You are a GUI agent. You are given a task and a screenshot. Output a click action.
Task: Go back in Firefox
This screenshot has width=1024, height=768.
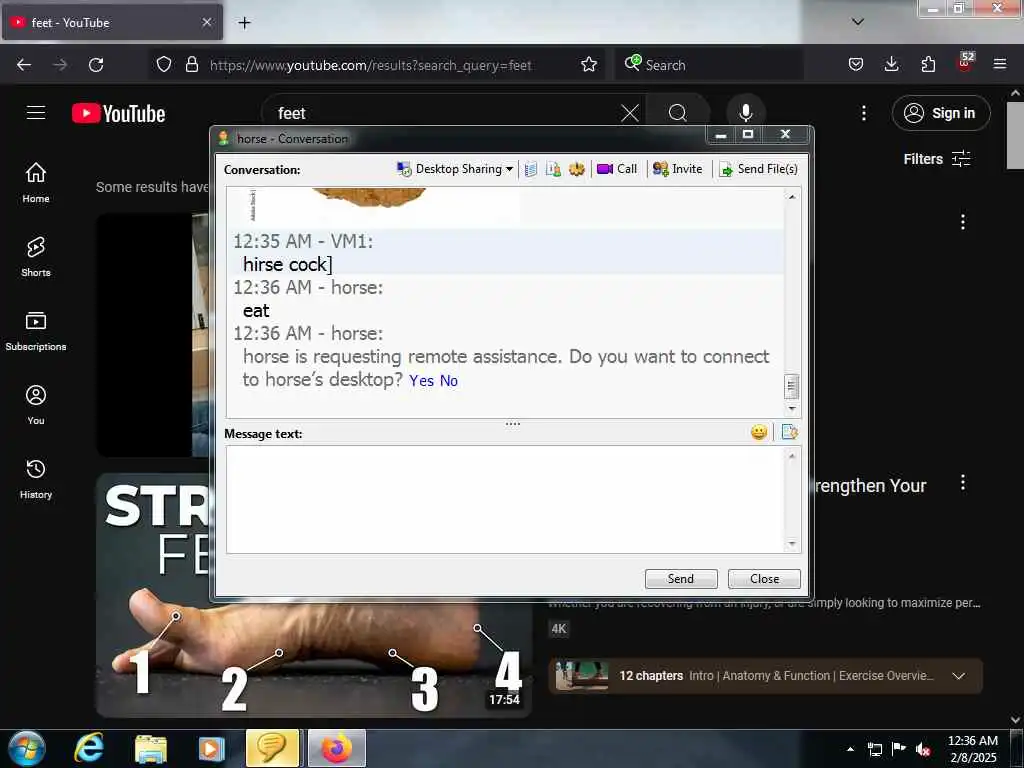[24, 65]
